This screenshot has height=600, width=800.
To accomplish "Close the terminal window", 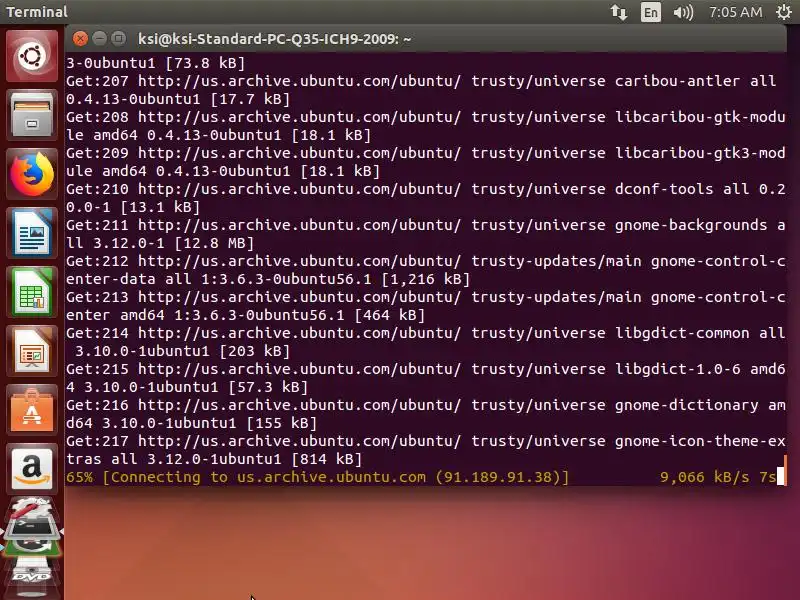I will pyautogui.click(x=80, y=38).
